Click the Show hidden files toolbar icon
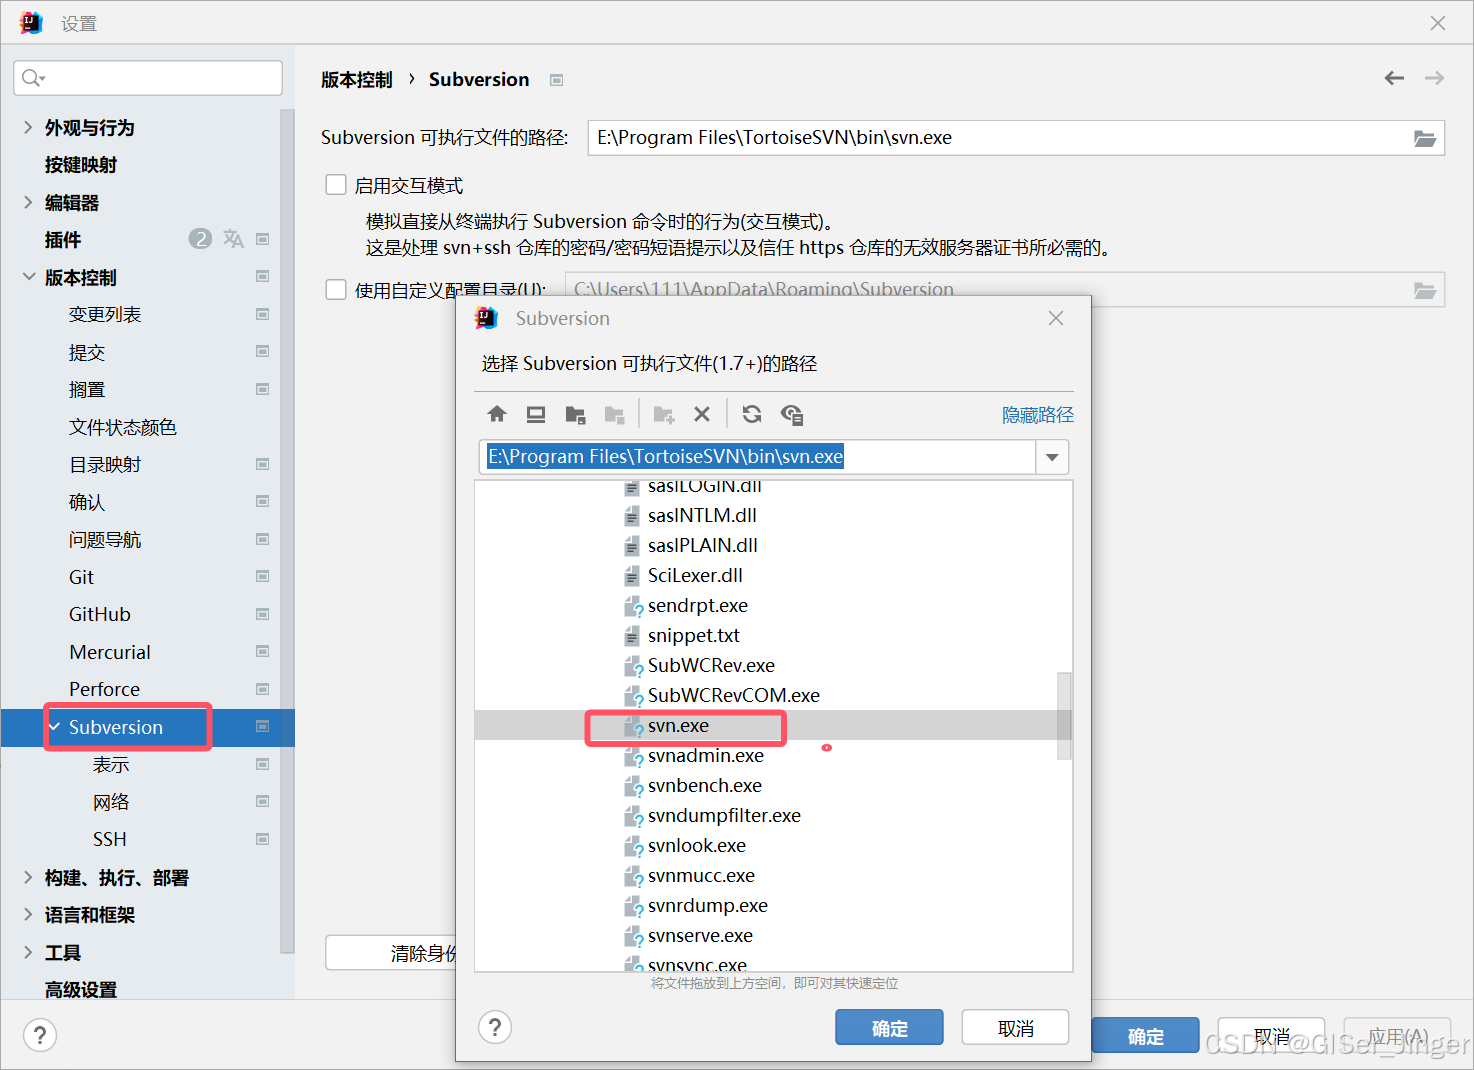Screen dimensions: 1474x1070 792,414
